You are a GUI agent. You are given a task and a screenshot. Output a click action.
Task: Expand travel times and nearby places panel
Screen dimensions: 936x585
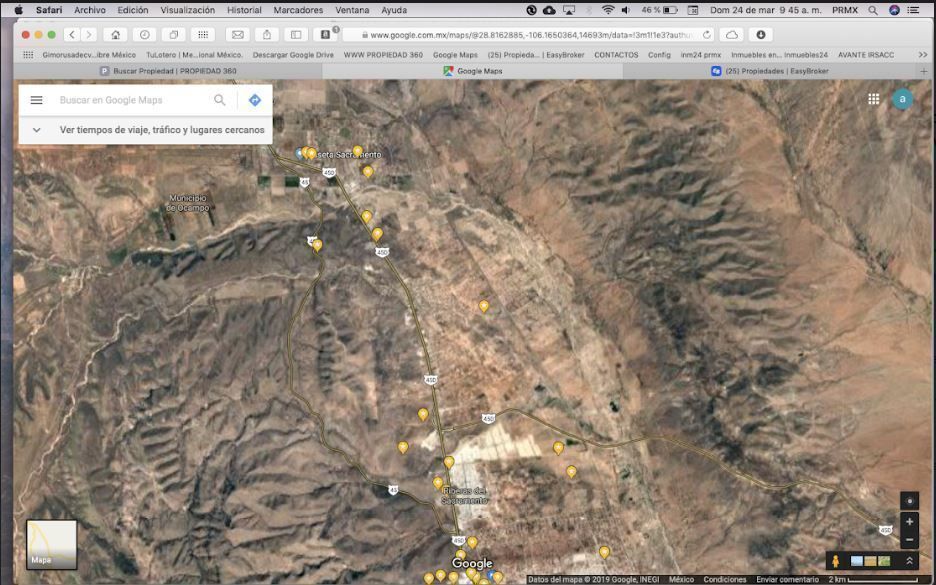(37, 130)
